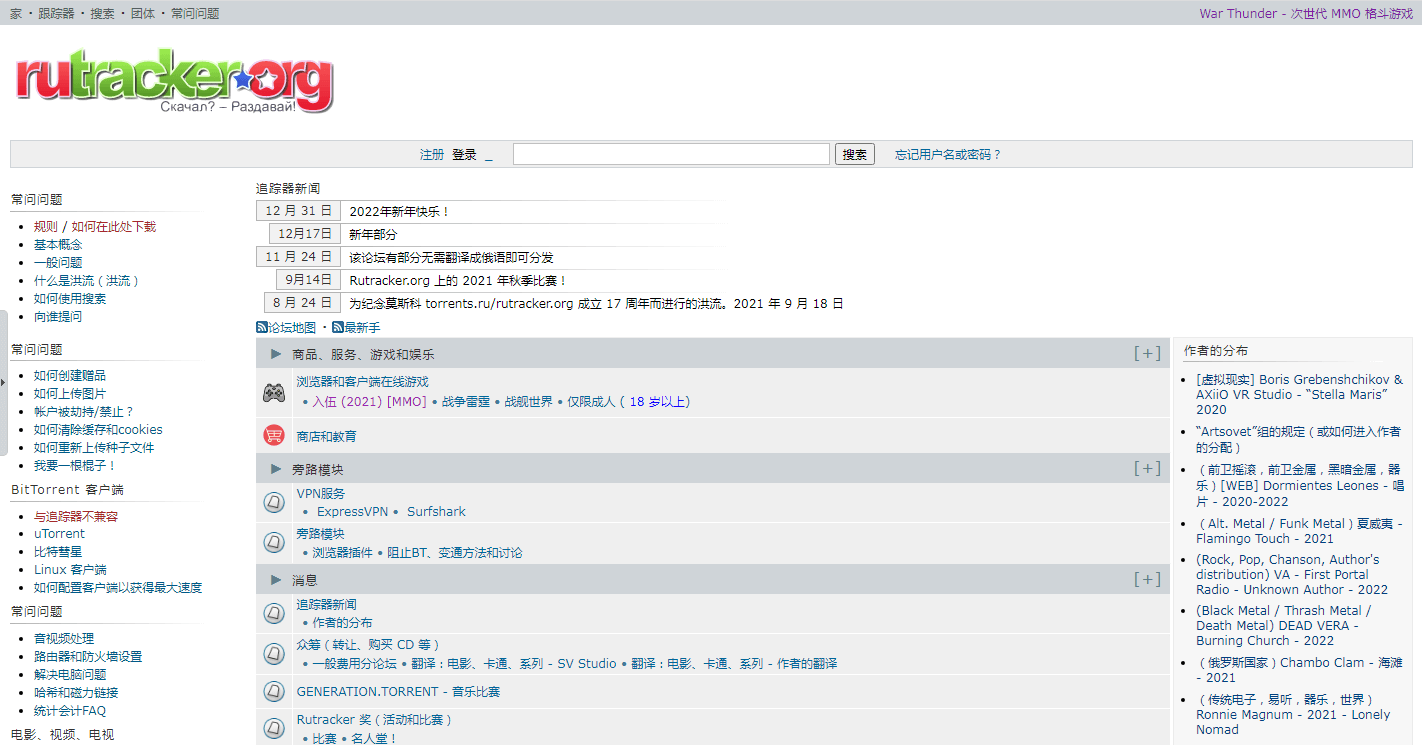
Task: Select the forum icon beside 追踪器新闻
Action: (x=274, y=613)
